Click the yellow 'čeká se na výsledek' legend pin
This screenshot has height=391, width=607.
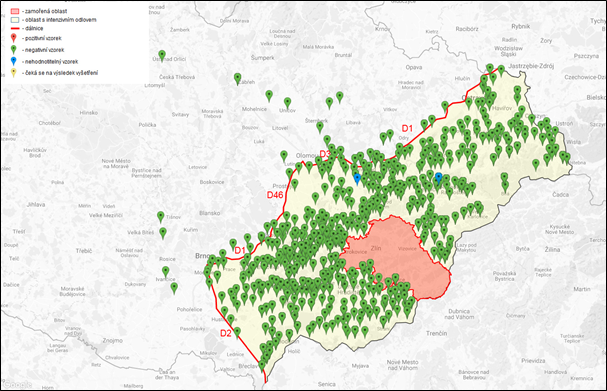pos(14,72)
